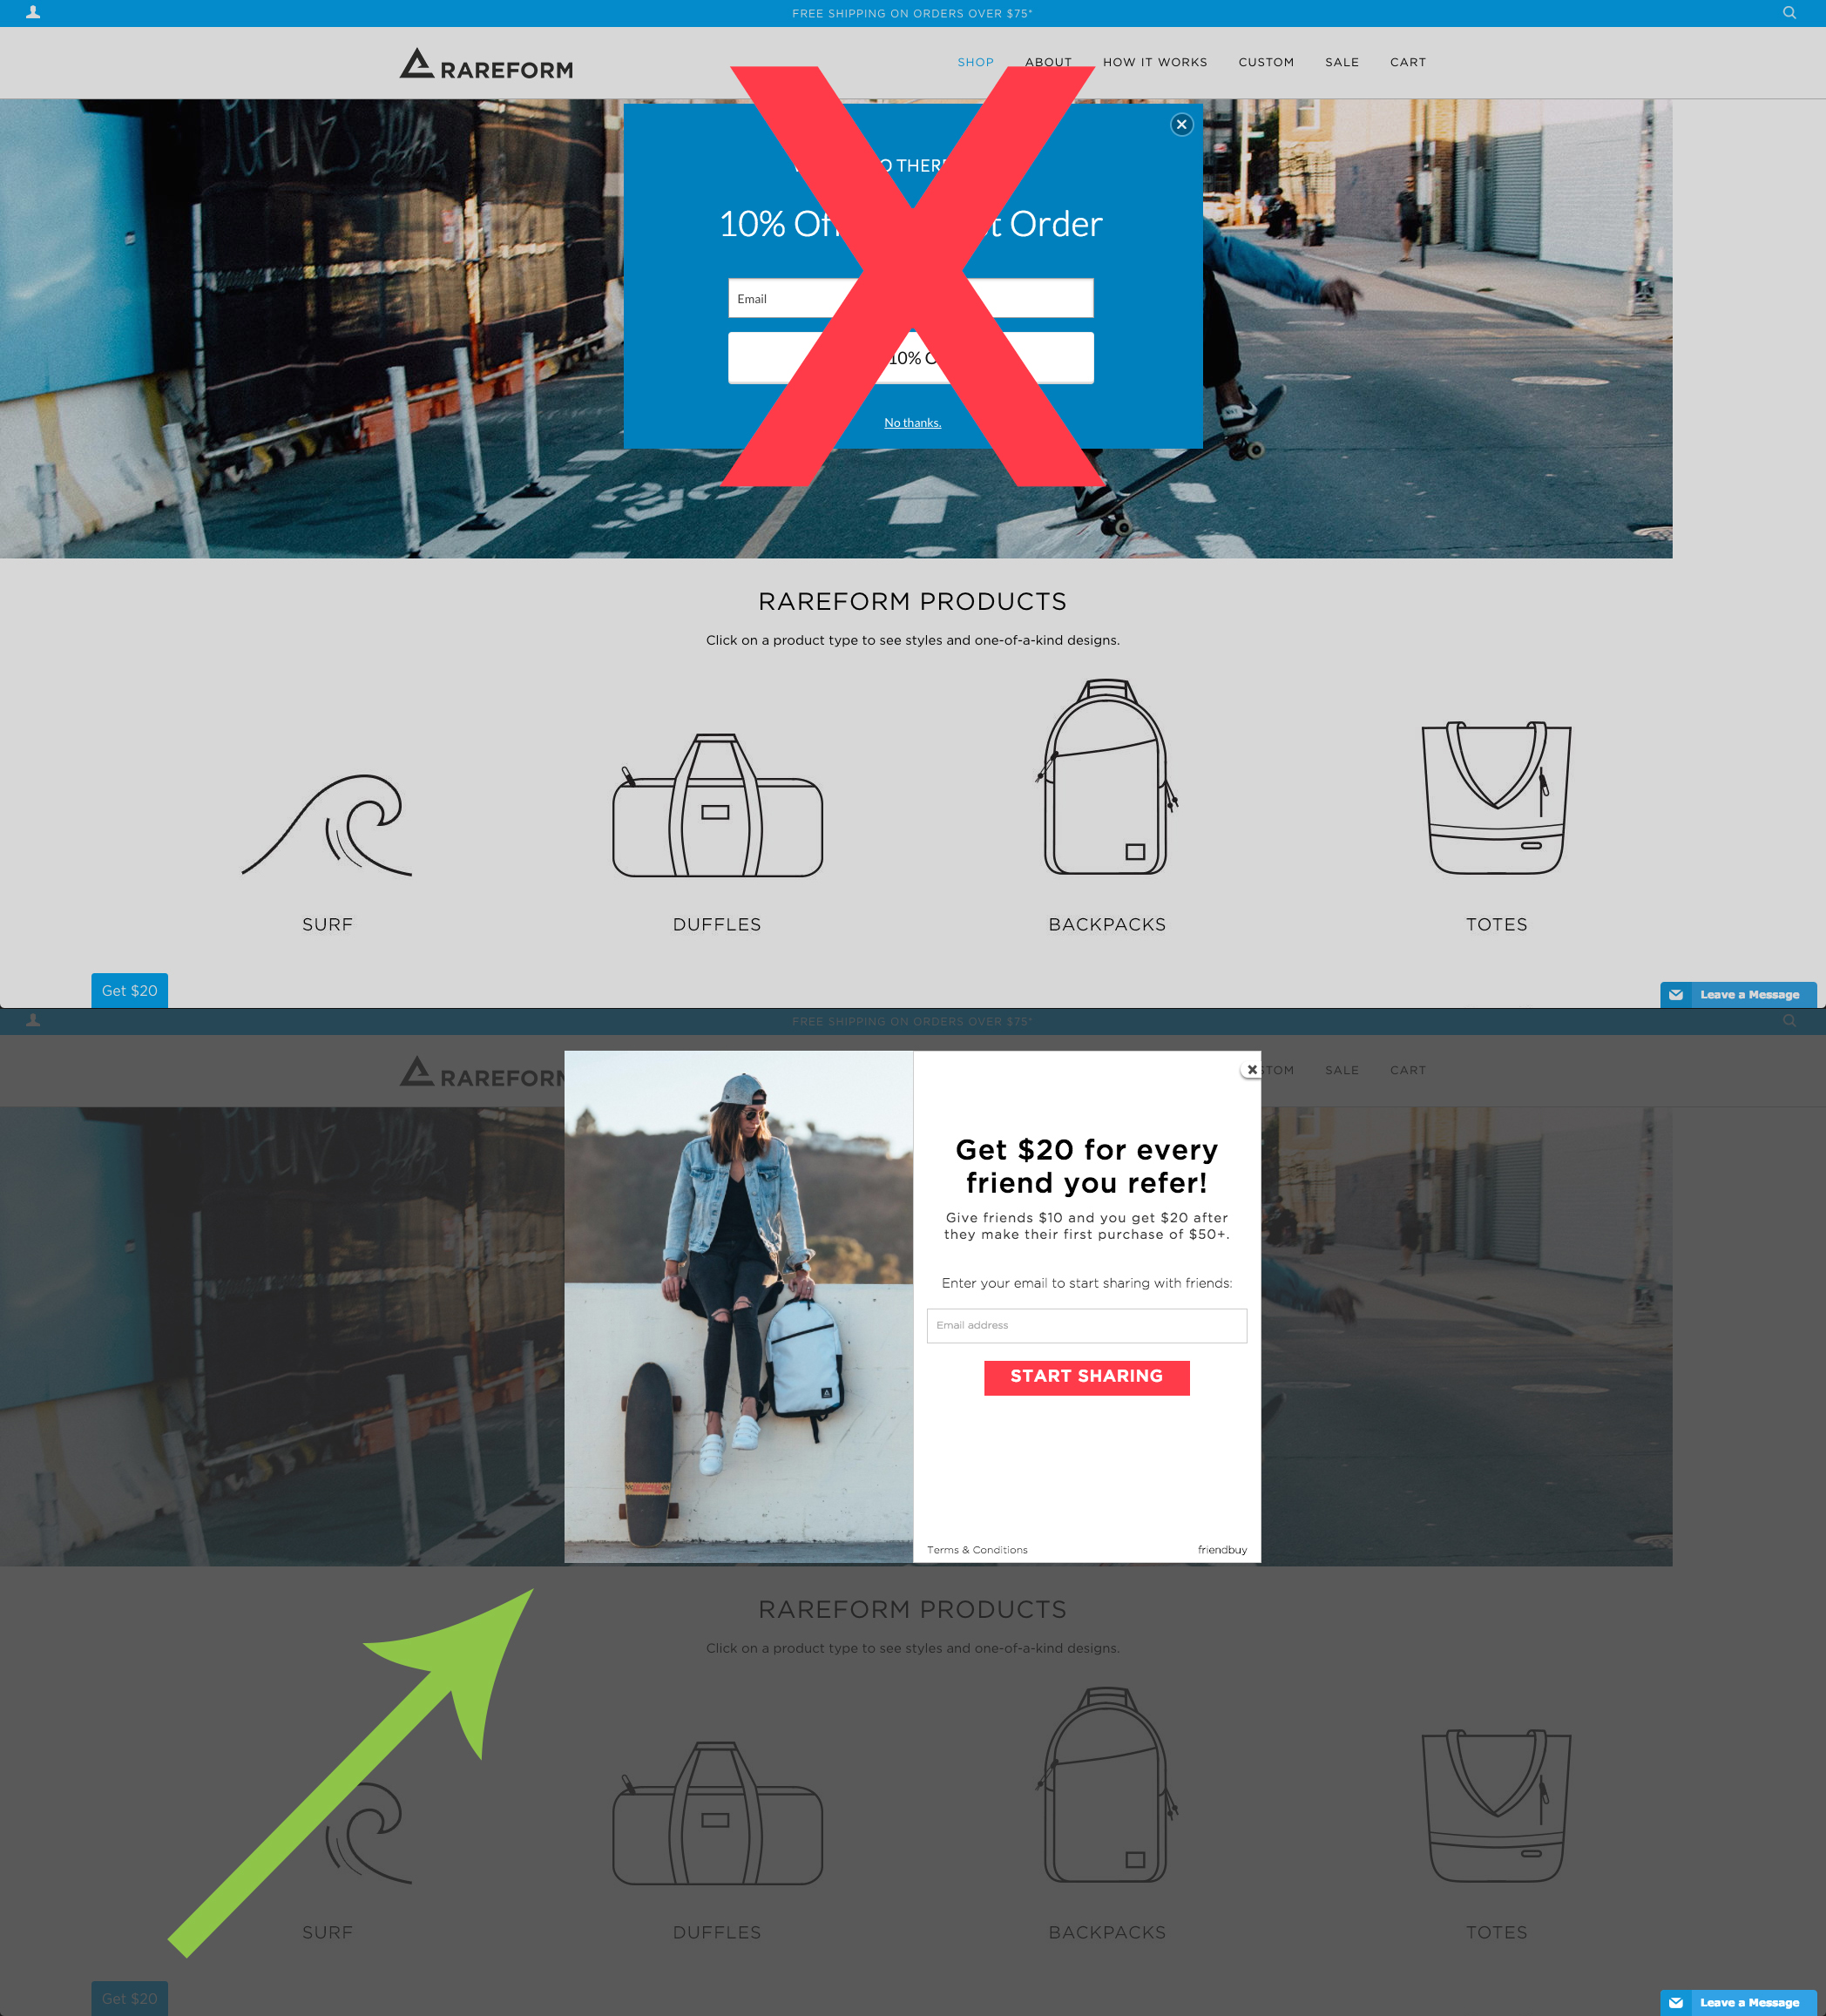Click the START SHARING button
The width and height of the screenshot is (1826, 2016).
(1085, 1377)
